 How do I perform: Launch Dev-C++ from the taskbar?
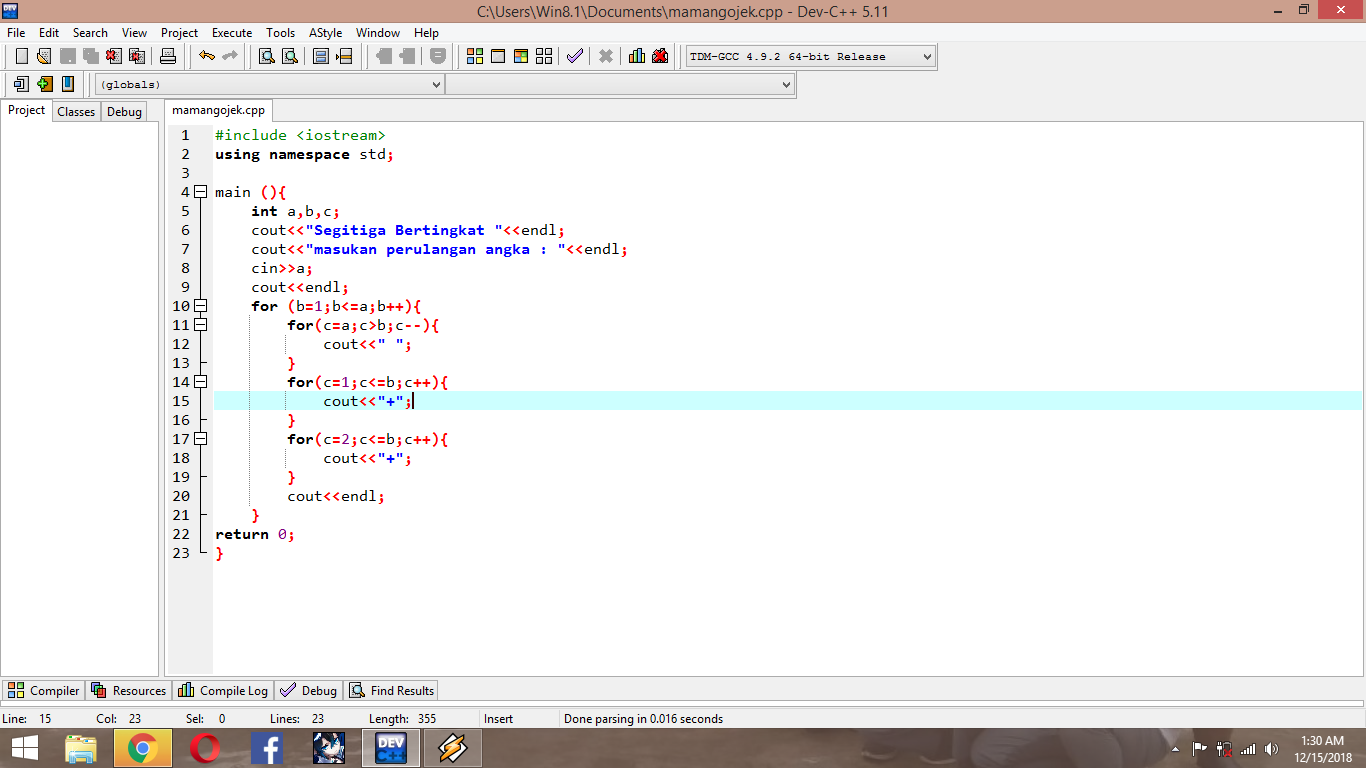[x=390, y=747]
